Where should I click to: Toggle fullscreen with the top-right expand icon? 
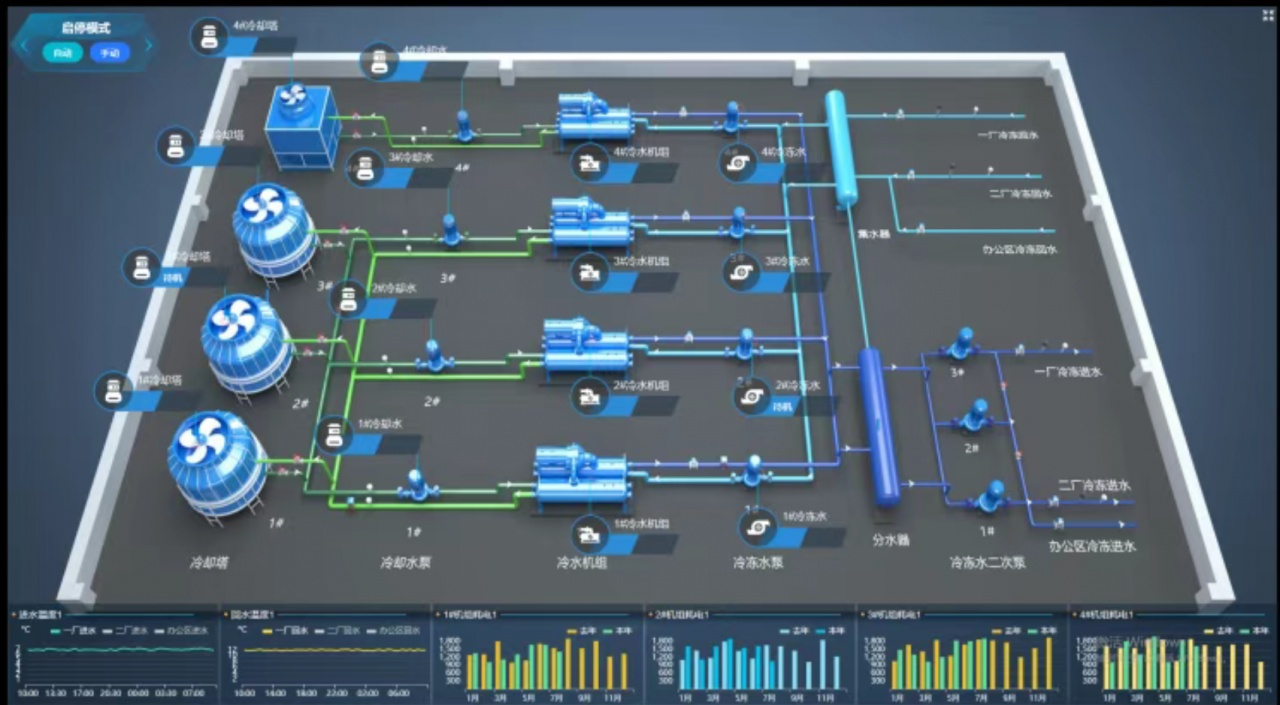tap(1266, 15)
